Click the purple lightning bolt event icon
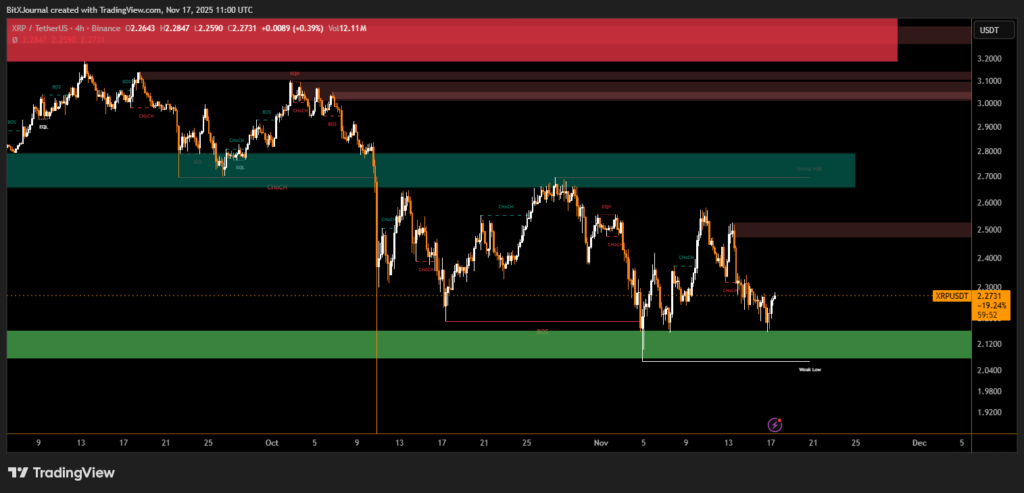The width and height of the screenshot is (1024, 493). (x=774, y=425)
